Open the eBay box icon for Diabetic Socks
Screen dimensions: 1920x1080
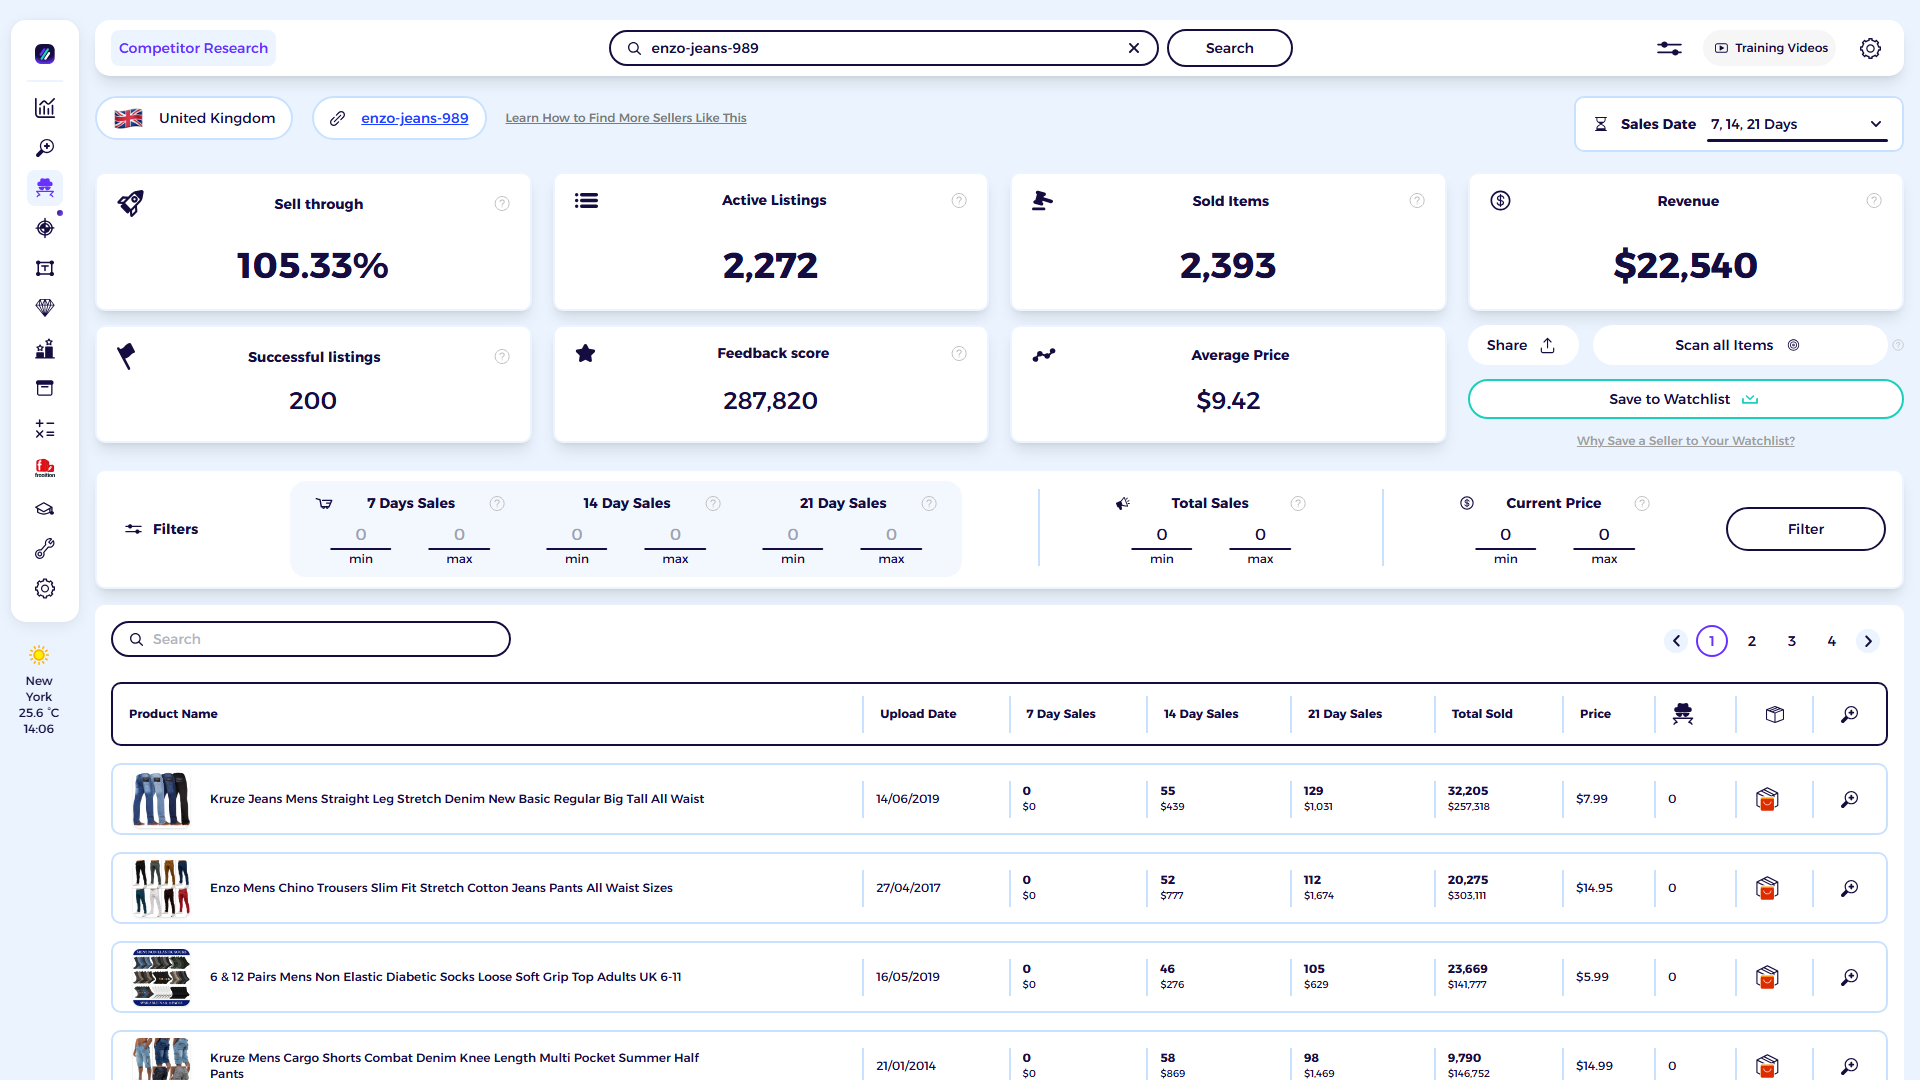(1767, 977)
